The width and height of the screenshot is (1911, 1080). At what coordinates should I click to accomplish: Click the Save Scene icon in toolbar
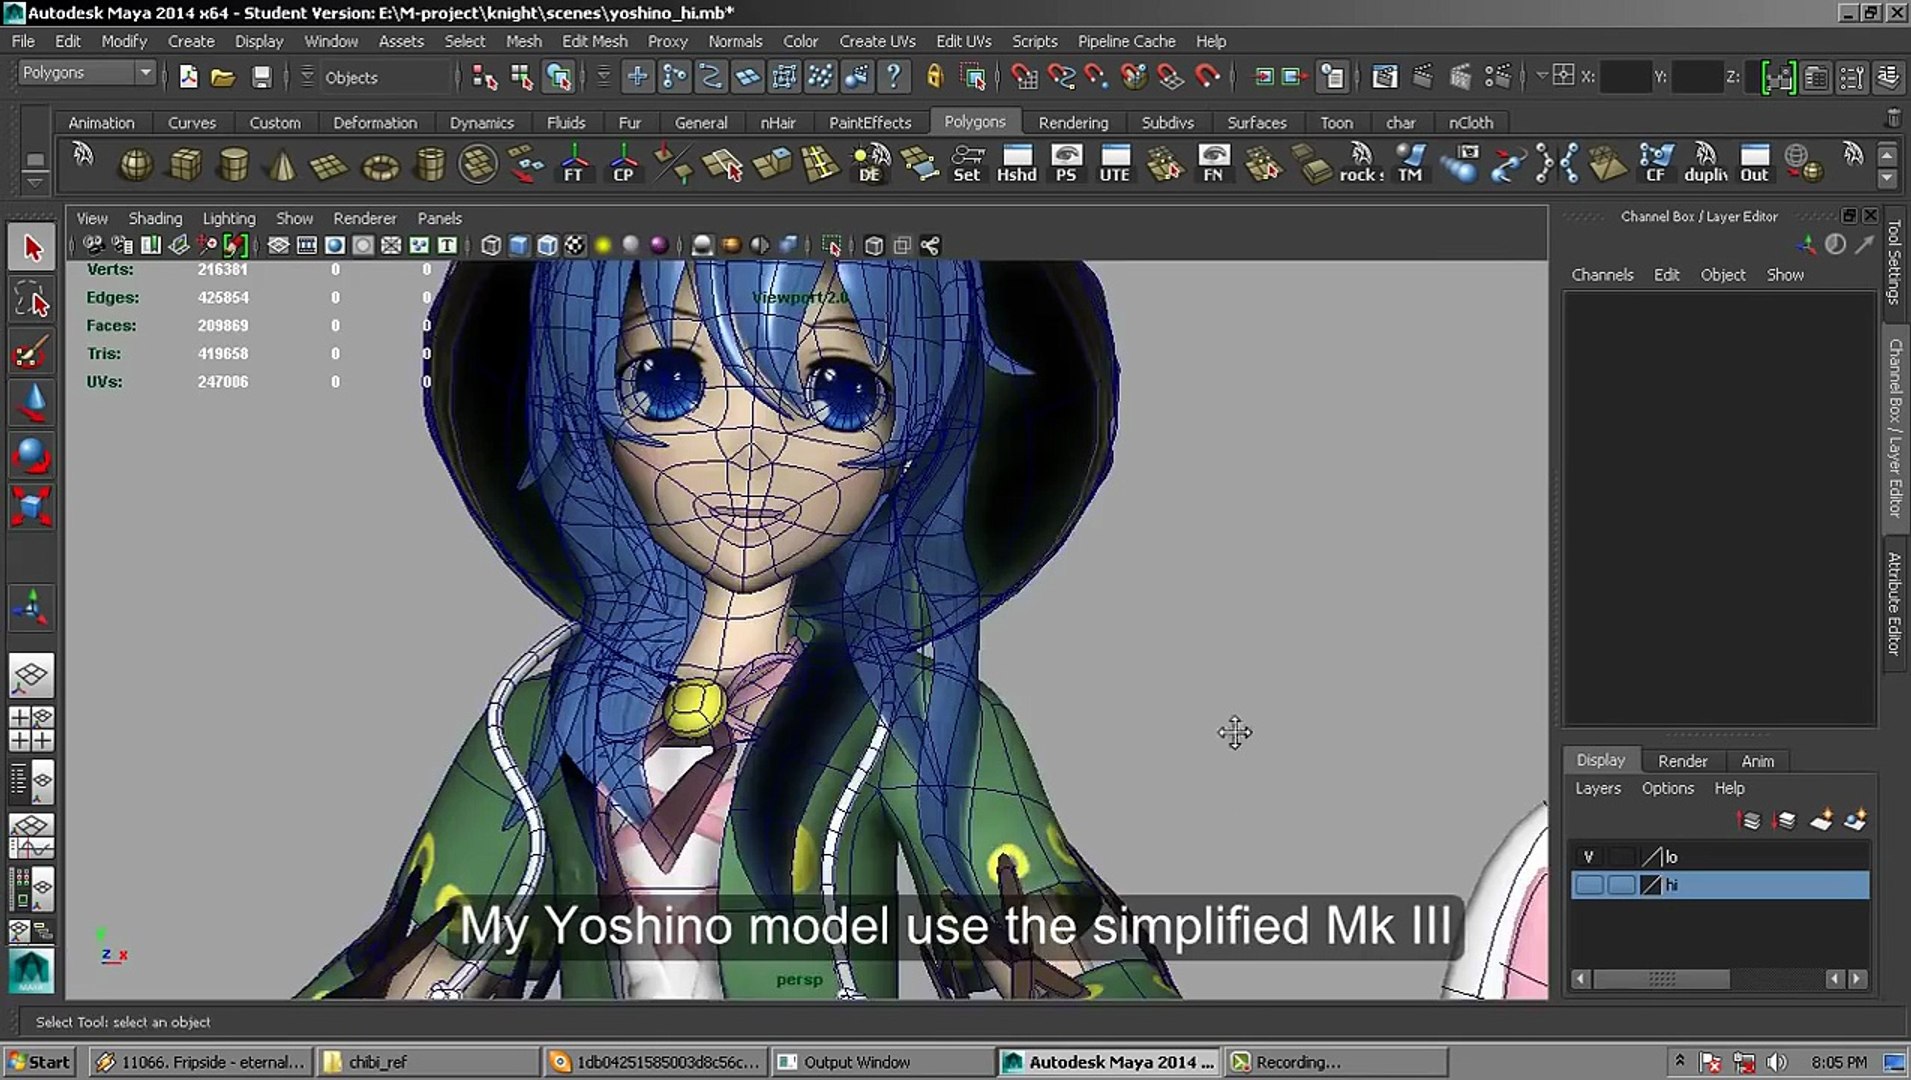point(261,77)
